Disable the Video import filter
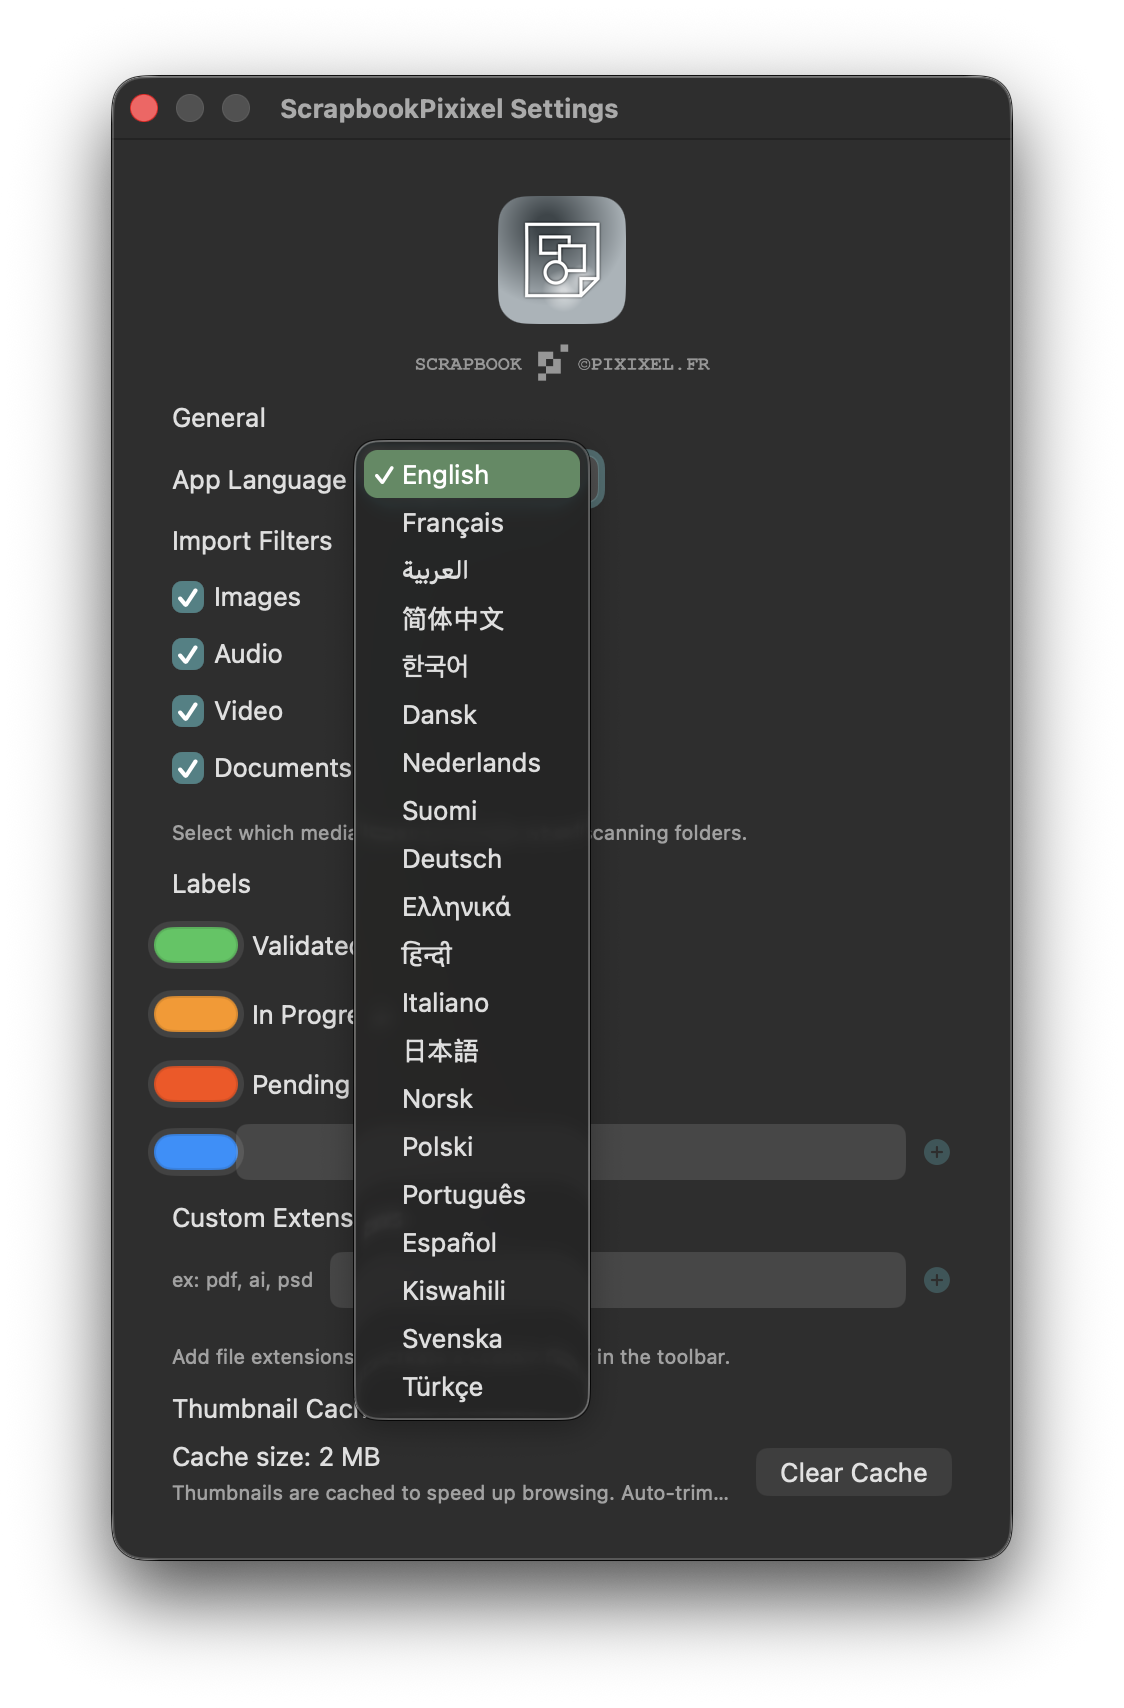 188,711
